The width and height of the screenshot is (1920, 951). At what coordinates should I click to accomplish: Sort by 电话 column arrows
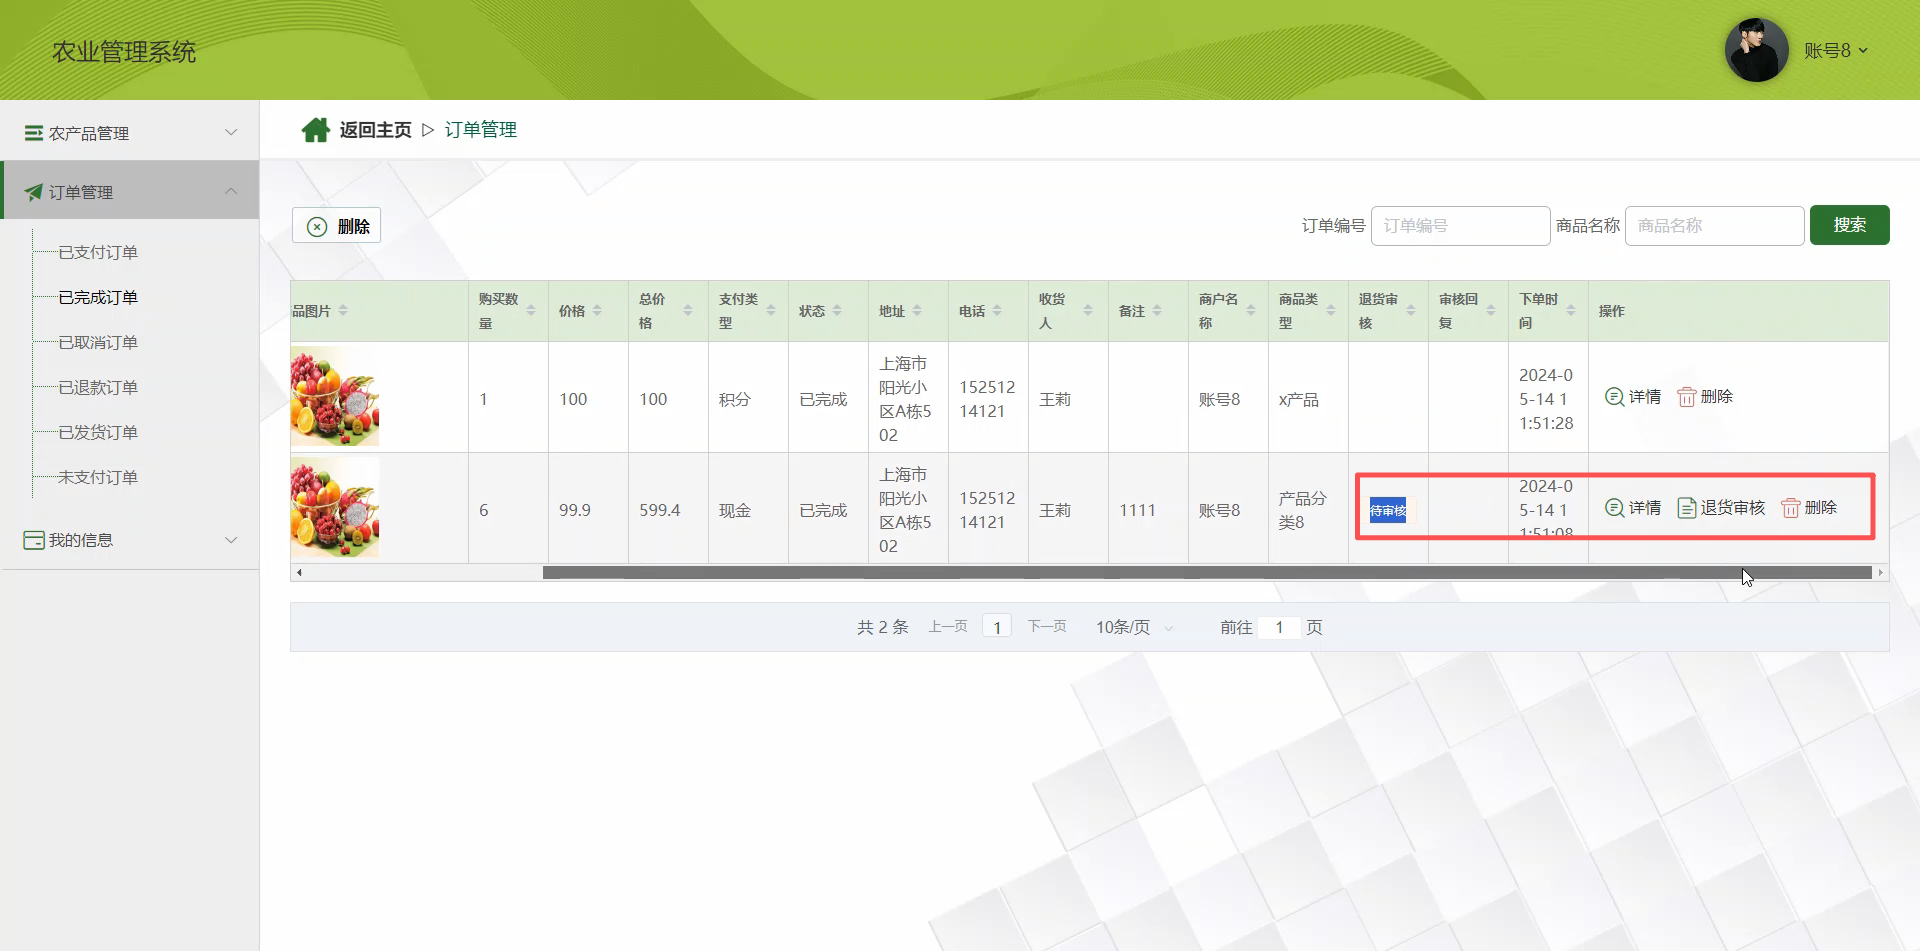[x=997, y=311]
